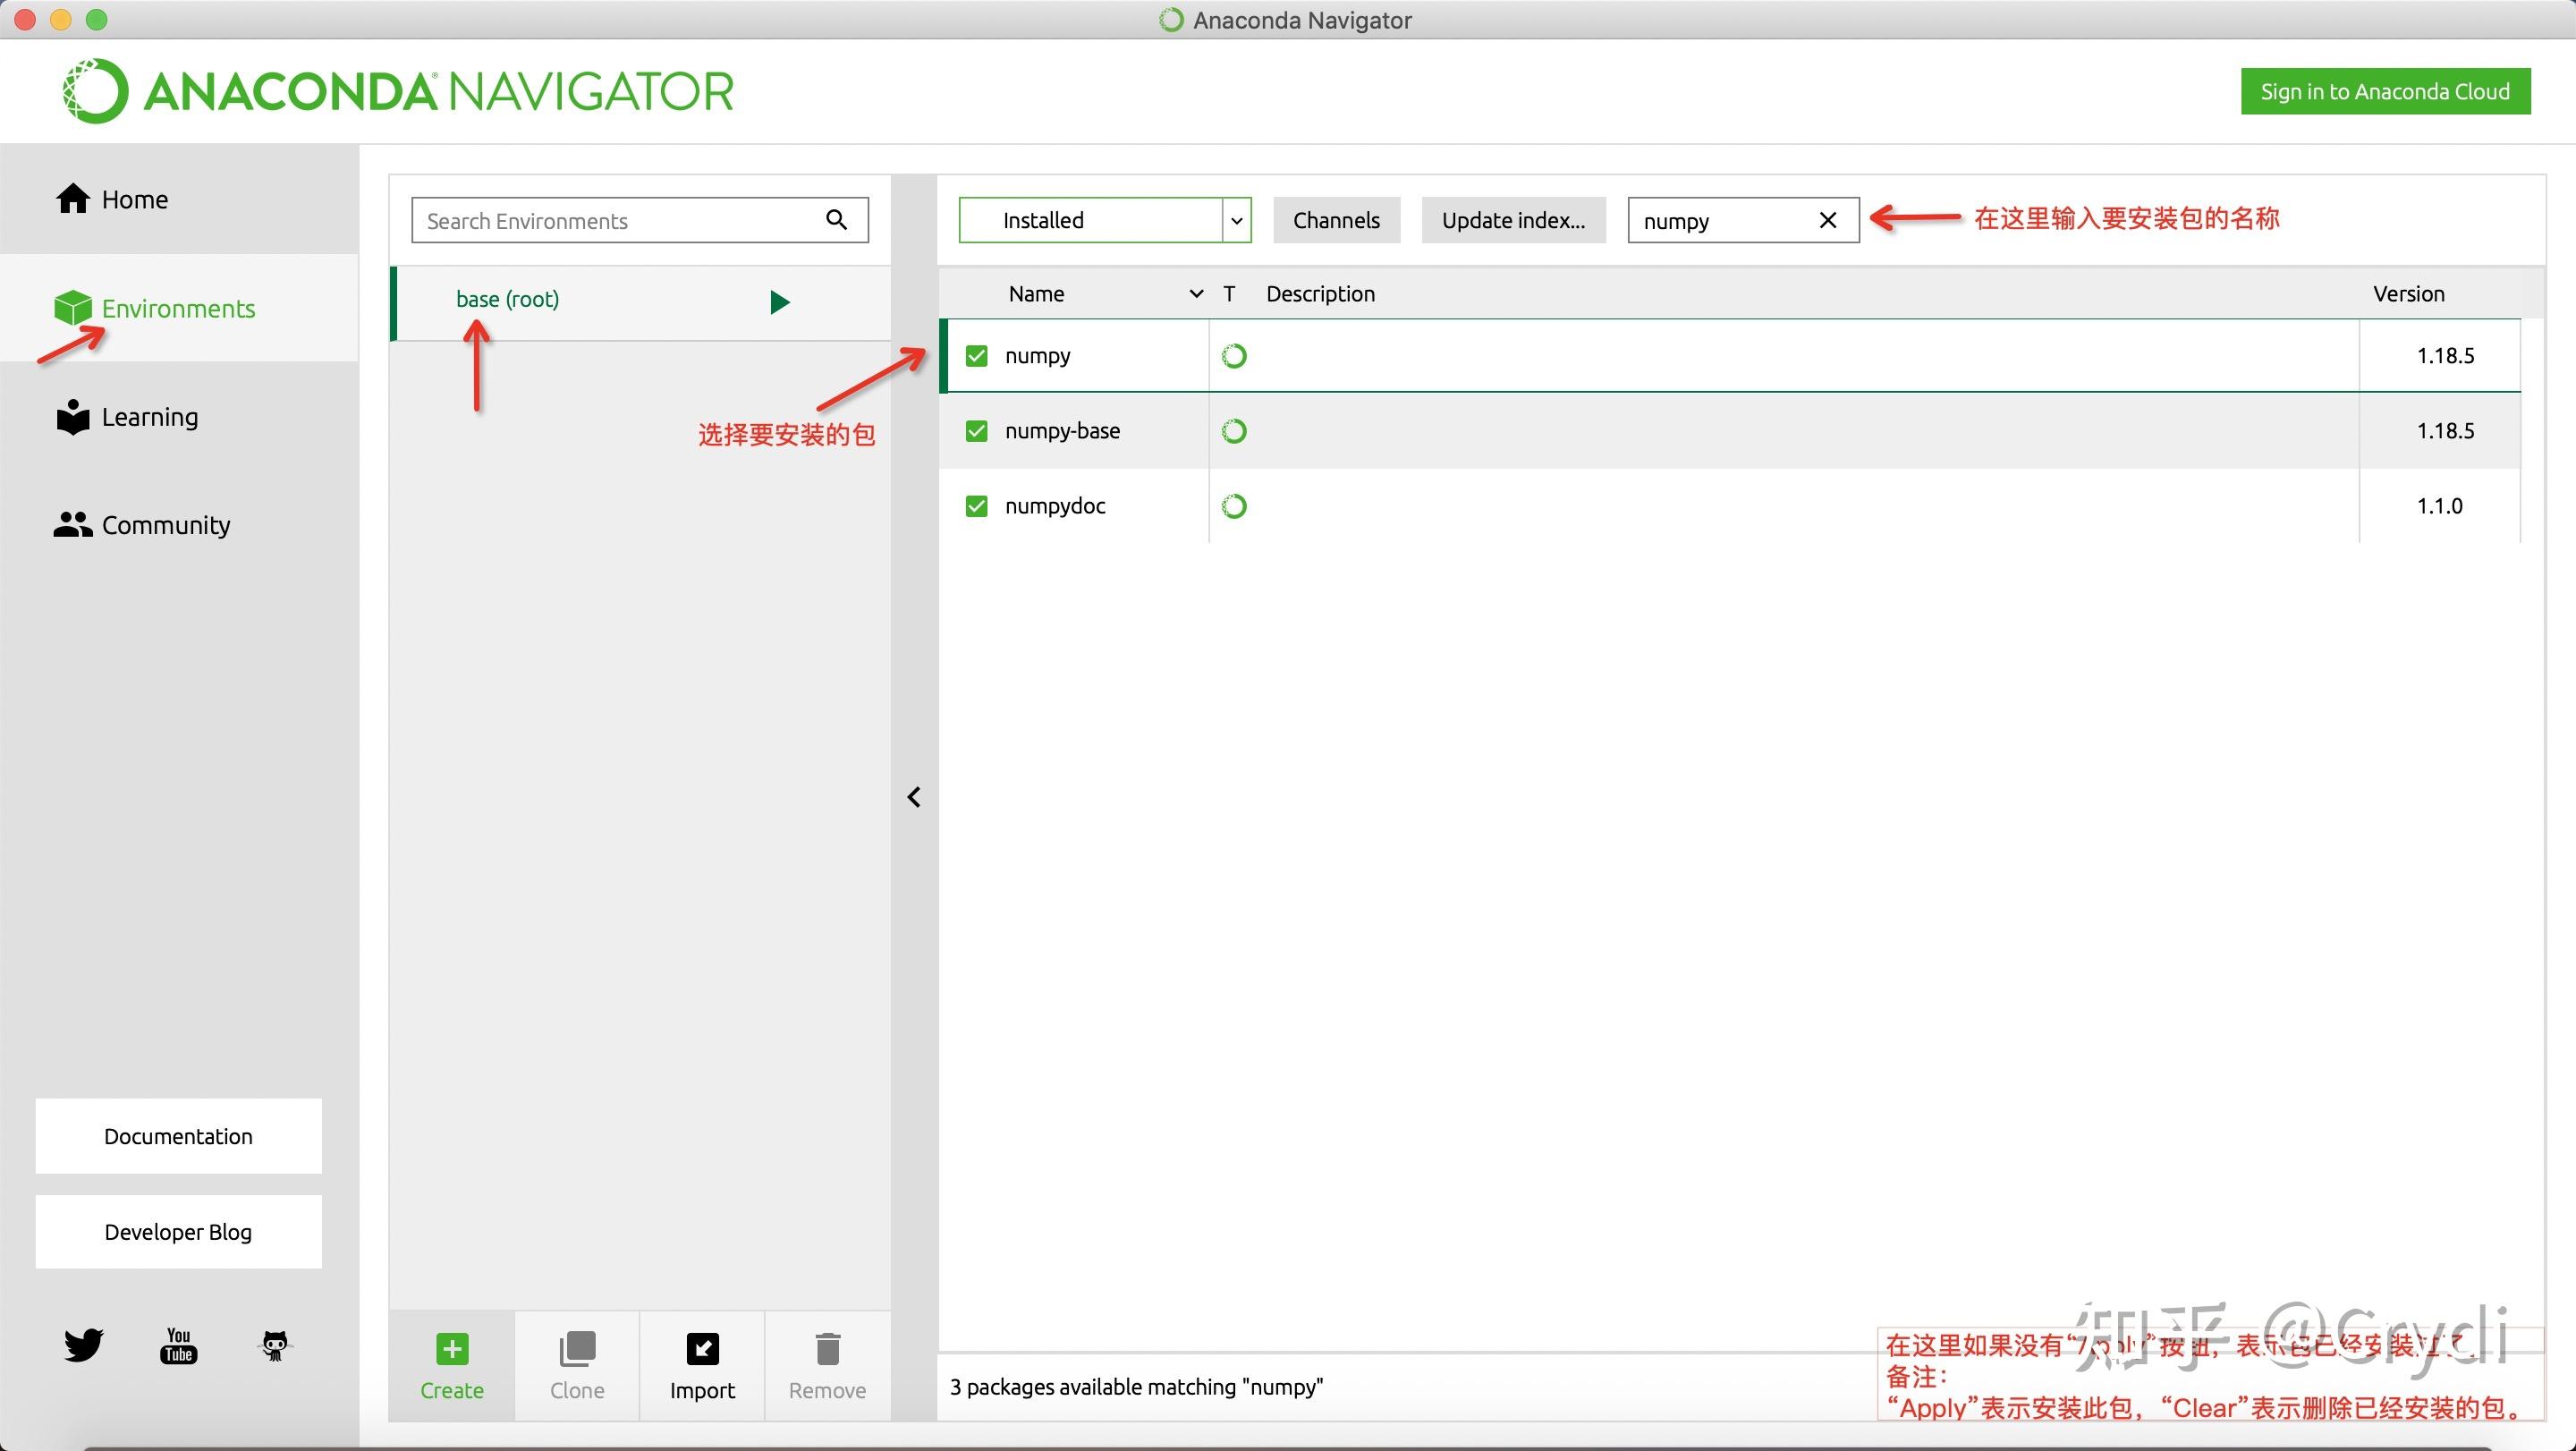Image resolution: width=2576 pixels, height=1451 pixels.
Task: Create a new environment
Action: [452, 1366]
